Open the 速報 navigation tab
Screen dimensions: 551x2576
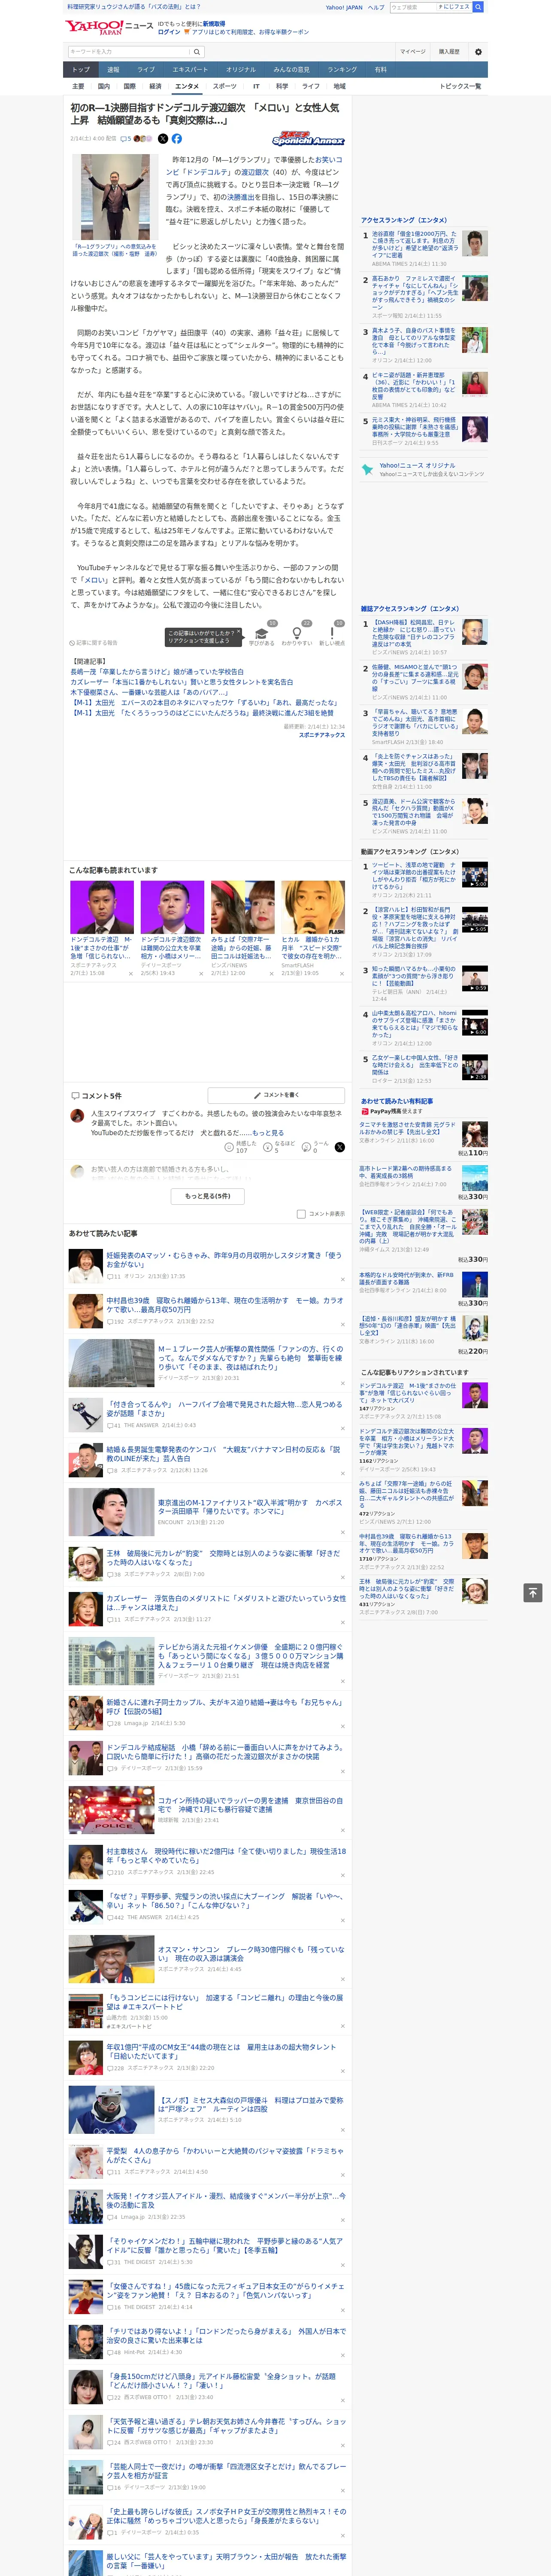pyautogui.click(x=113, y=70)
